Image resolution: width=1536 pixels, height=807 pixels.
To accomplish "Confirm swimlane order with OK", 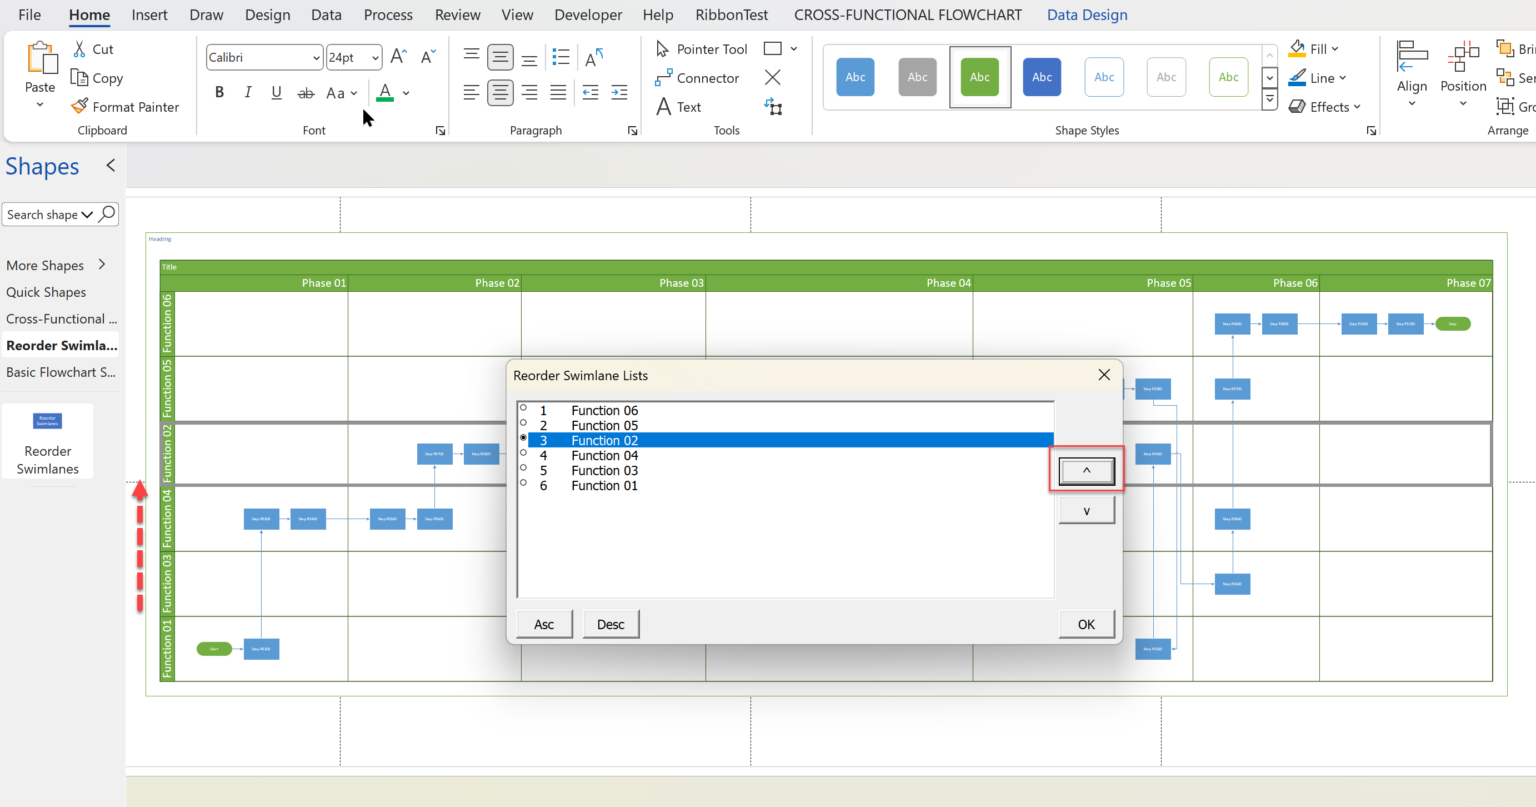I will tap(1086, 623).
